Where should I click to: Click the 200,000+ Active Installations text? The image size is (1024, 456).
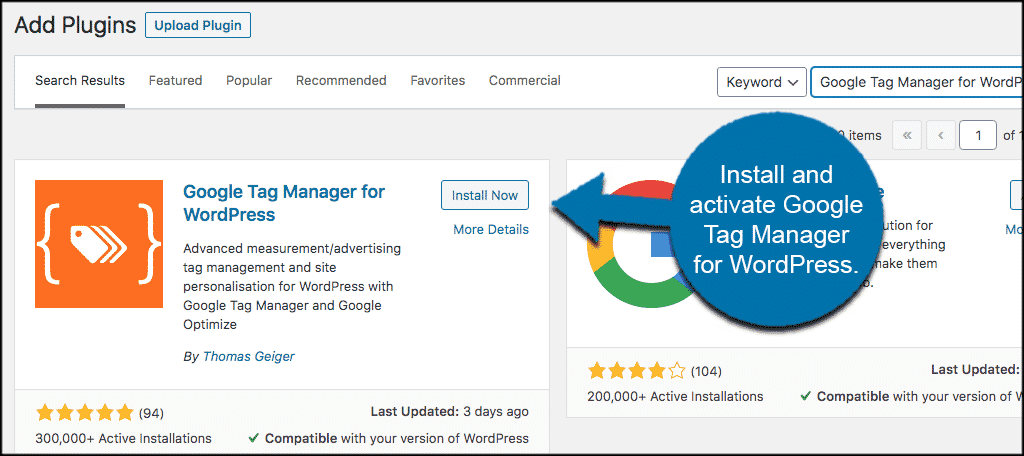click(x=675, y=397)
